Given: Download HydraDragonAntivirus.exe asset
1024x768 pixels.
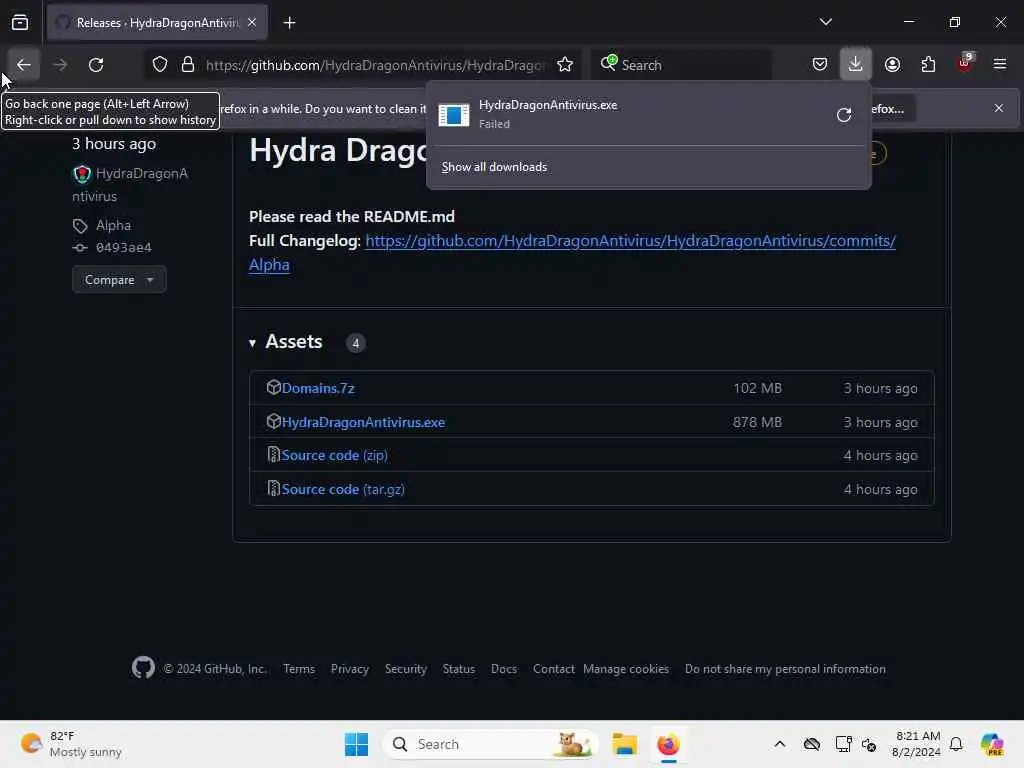Looking at the screenshot, I should 363,422.
